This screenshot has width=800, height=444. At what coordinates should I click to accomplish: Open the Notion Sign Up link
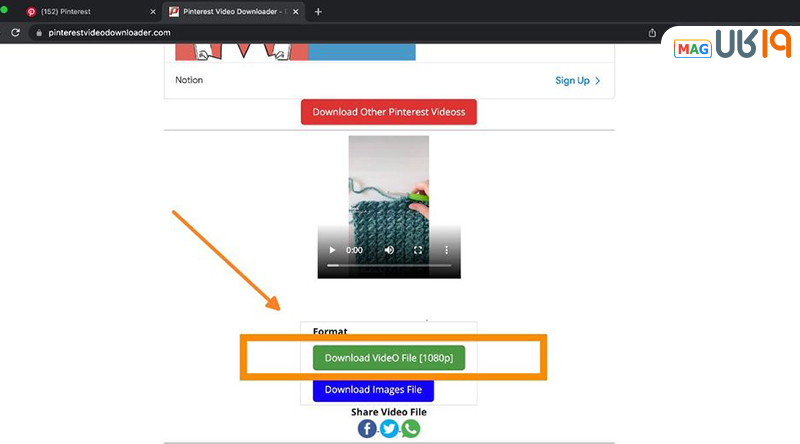577,80
